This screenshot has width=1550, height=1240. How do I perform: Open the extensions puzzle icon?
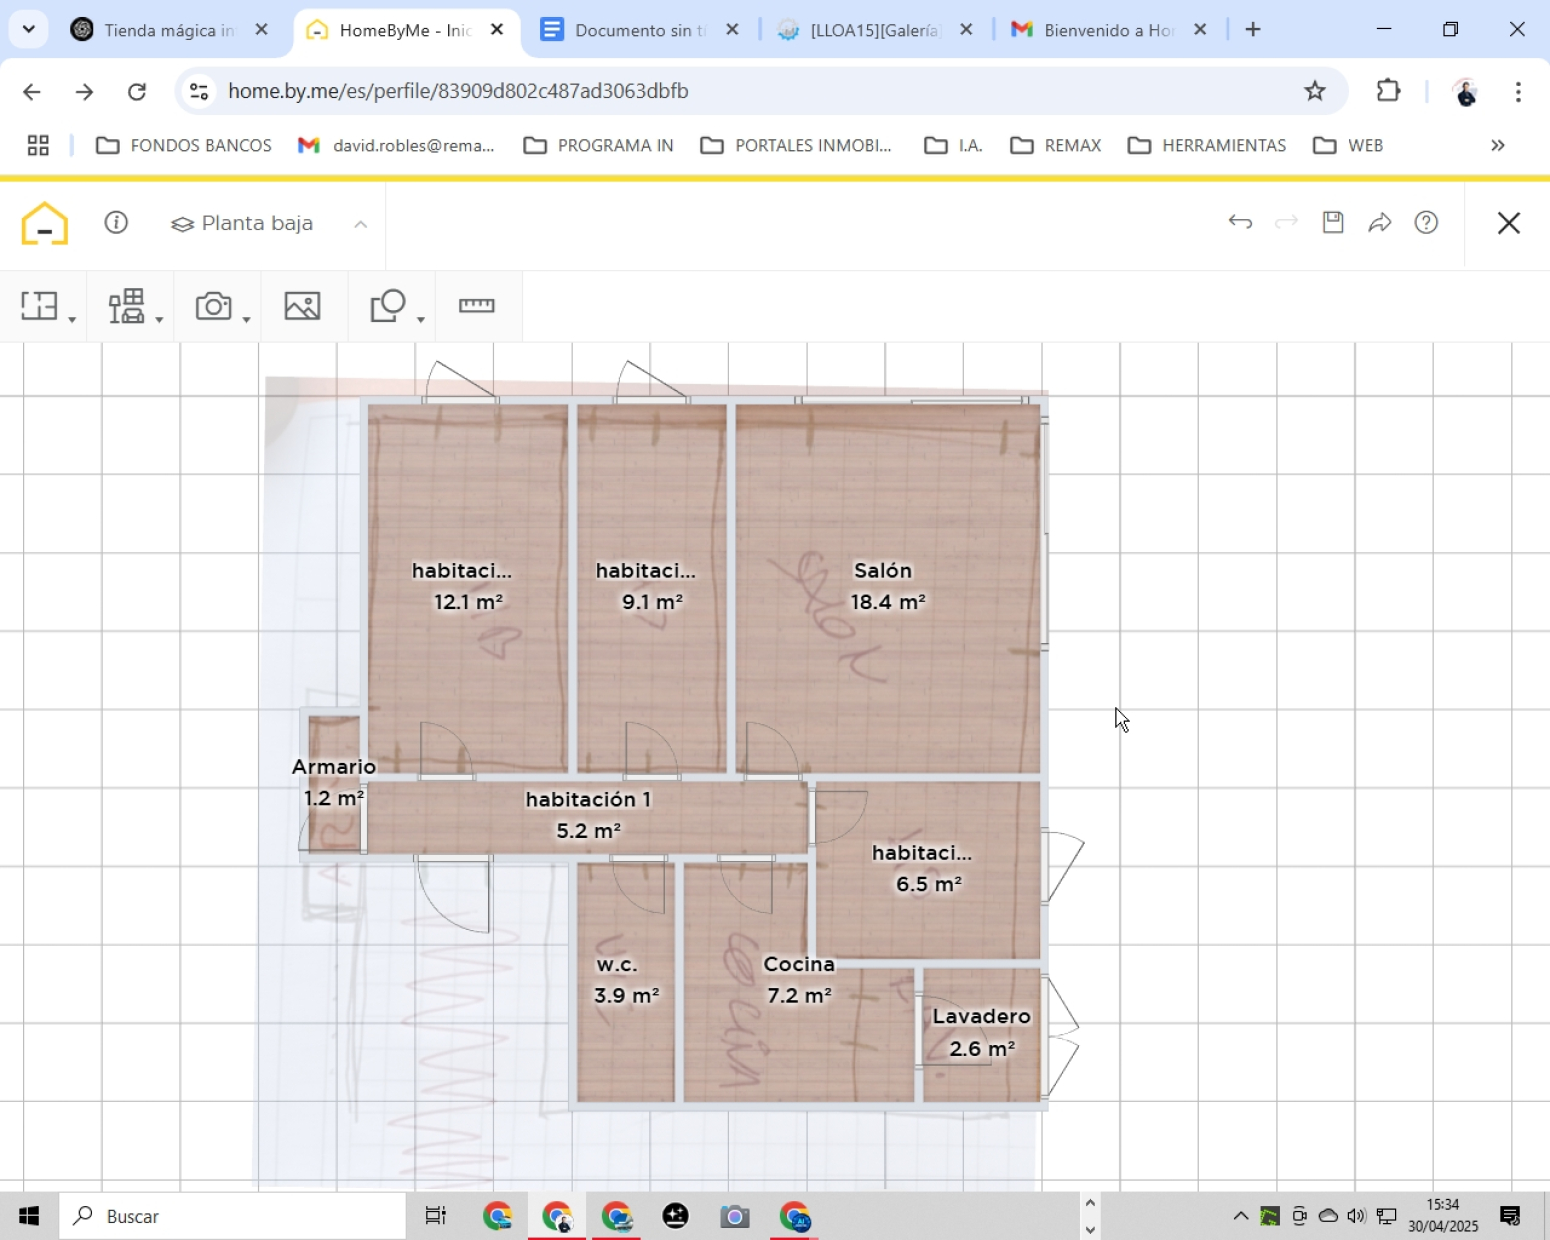(1388, 91)
